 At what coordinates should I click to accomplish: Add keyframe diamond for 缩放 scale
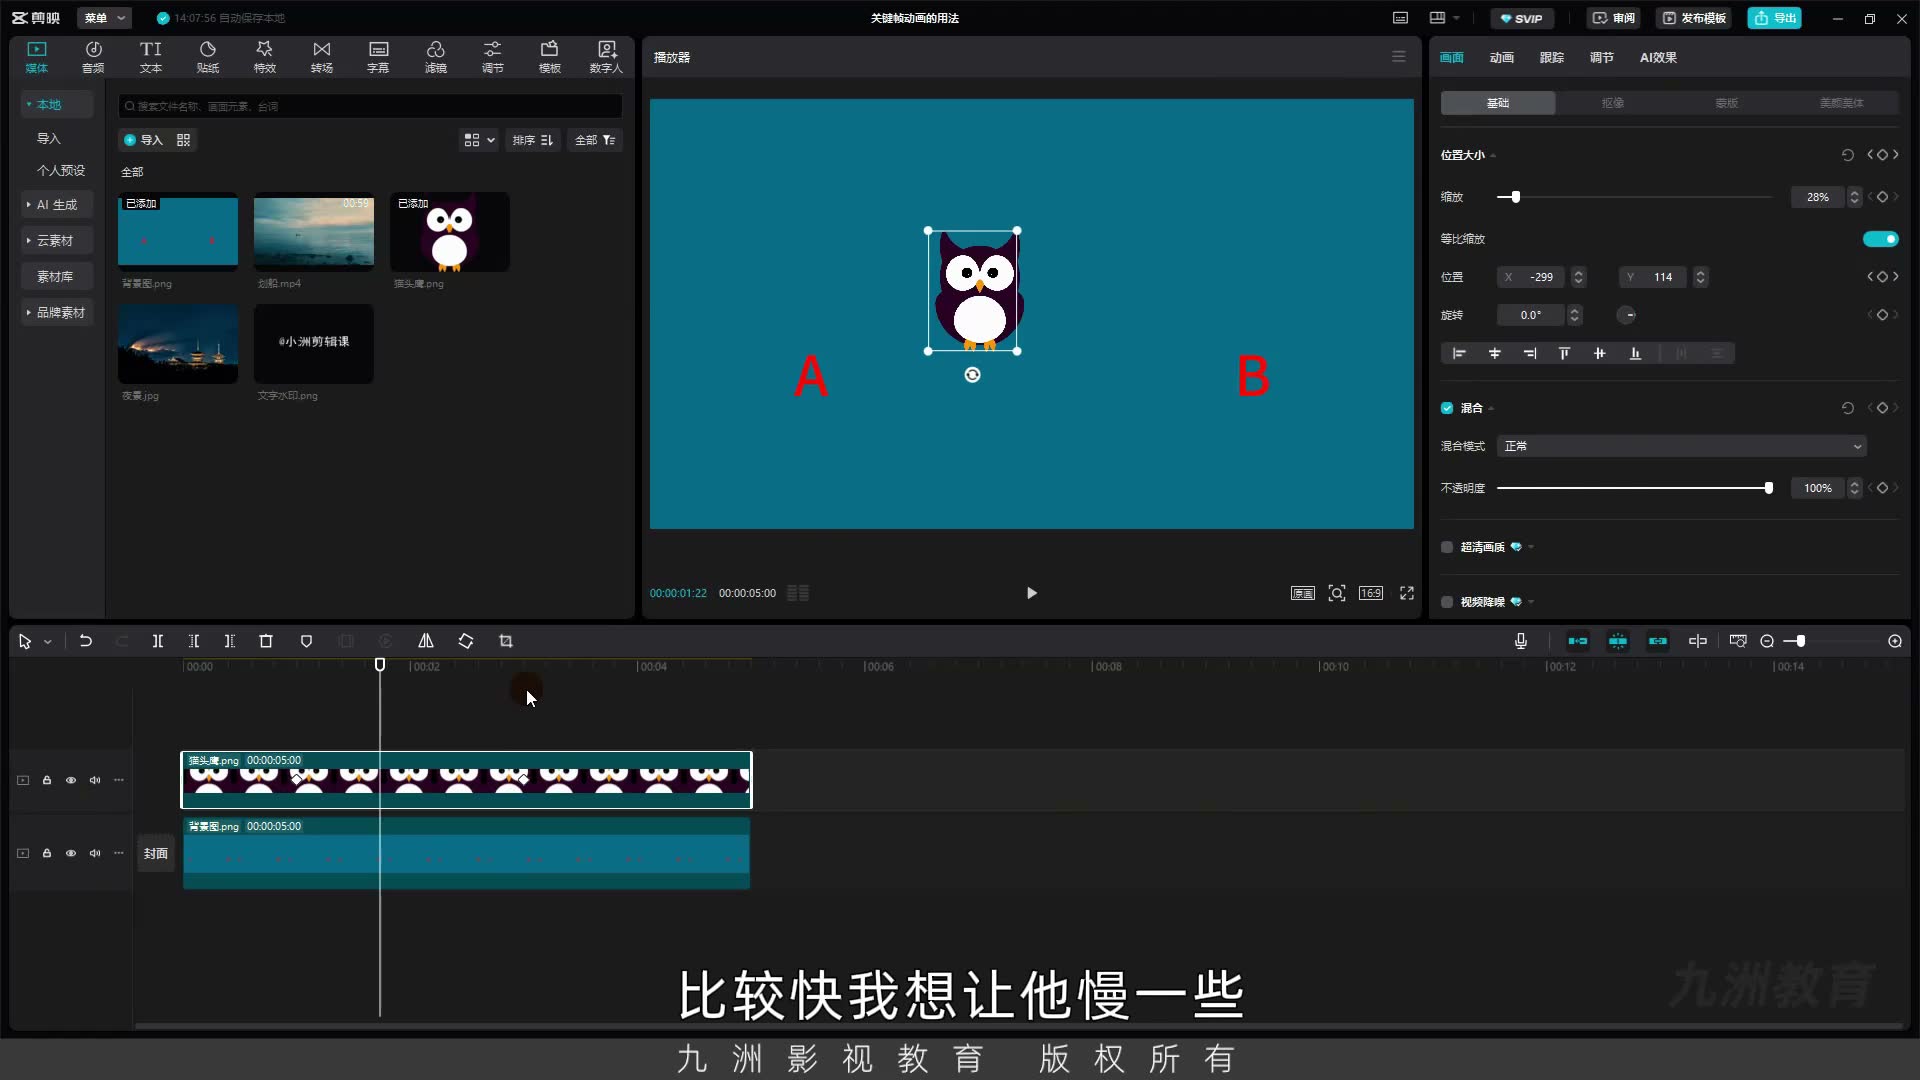point(1882,197)
